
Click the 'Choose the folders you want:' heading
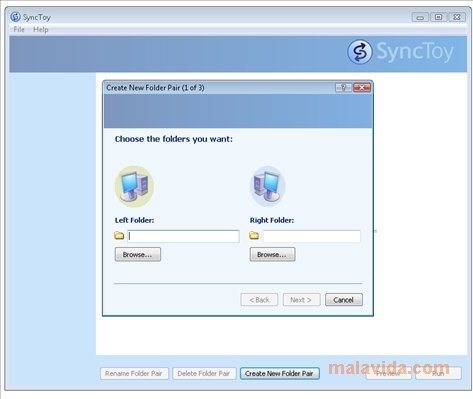pyautogui.click(x=174, y=139)
